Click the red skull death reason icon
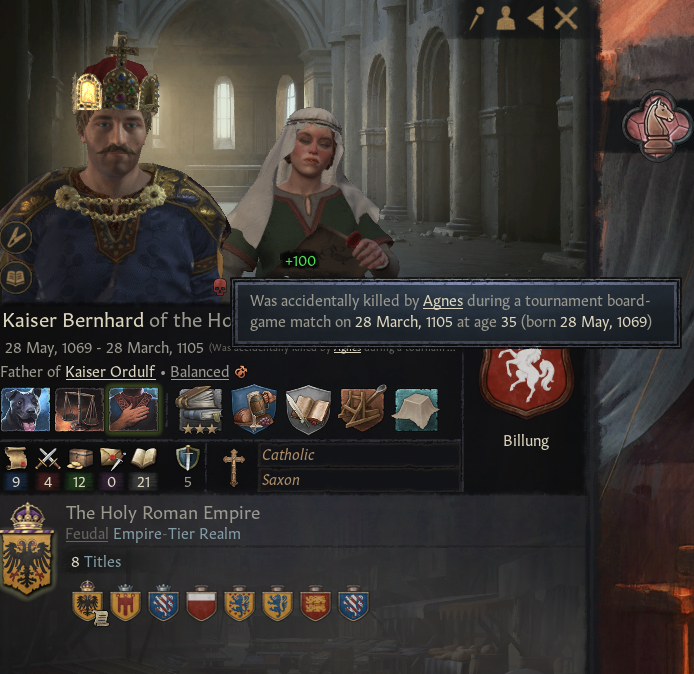 point(220,287)
